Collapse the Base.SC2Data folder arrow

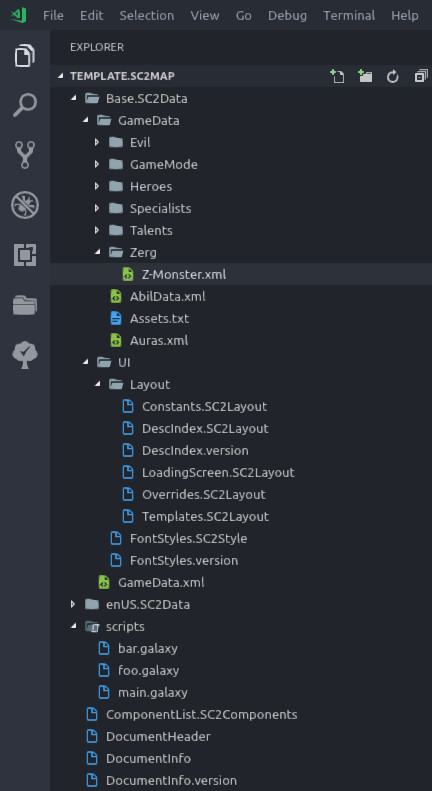[74, 98]
